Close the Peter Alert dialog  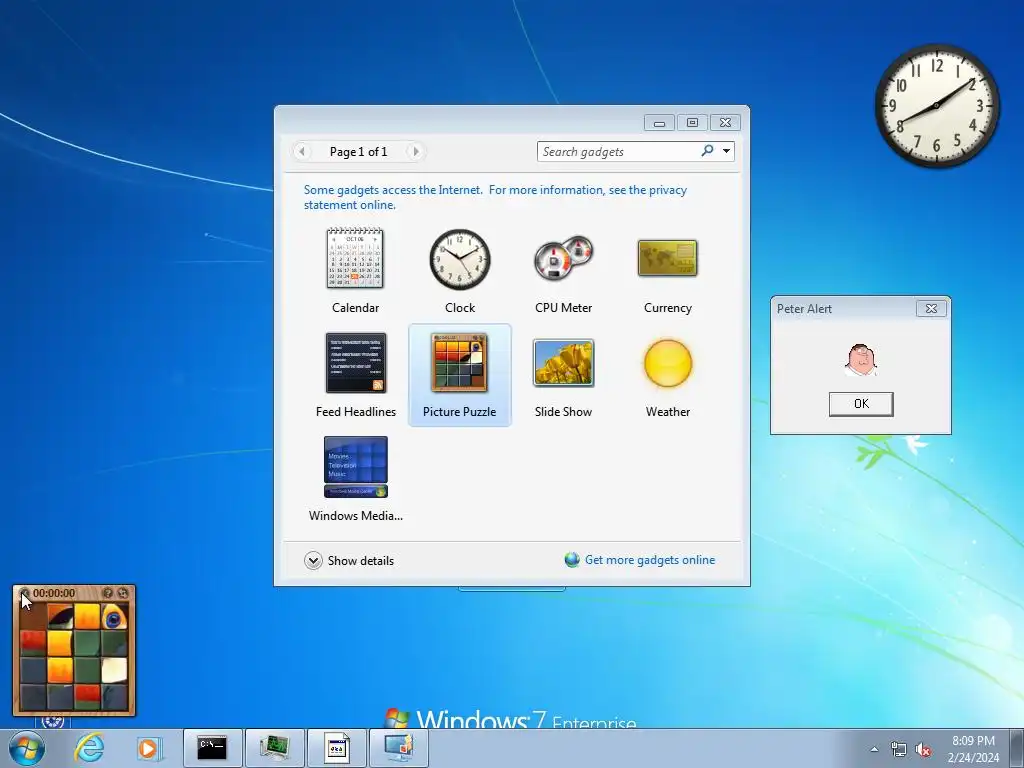click(931, 308)
